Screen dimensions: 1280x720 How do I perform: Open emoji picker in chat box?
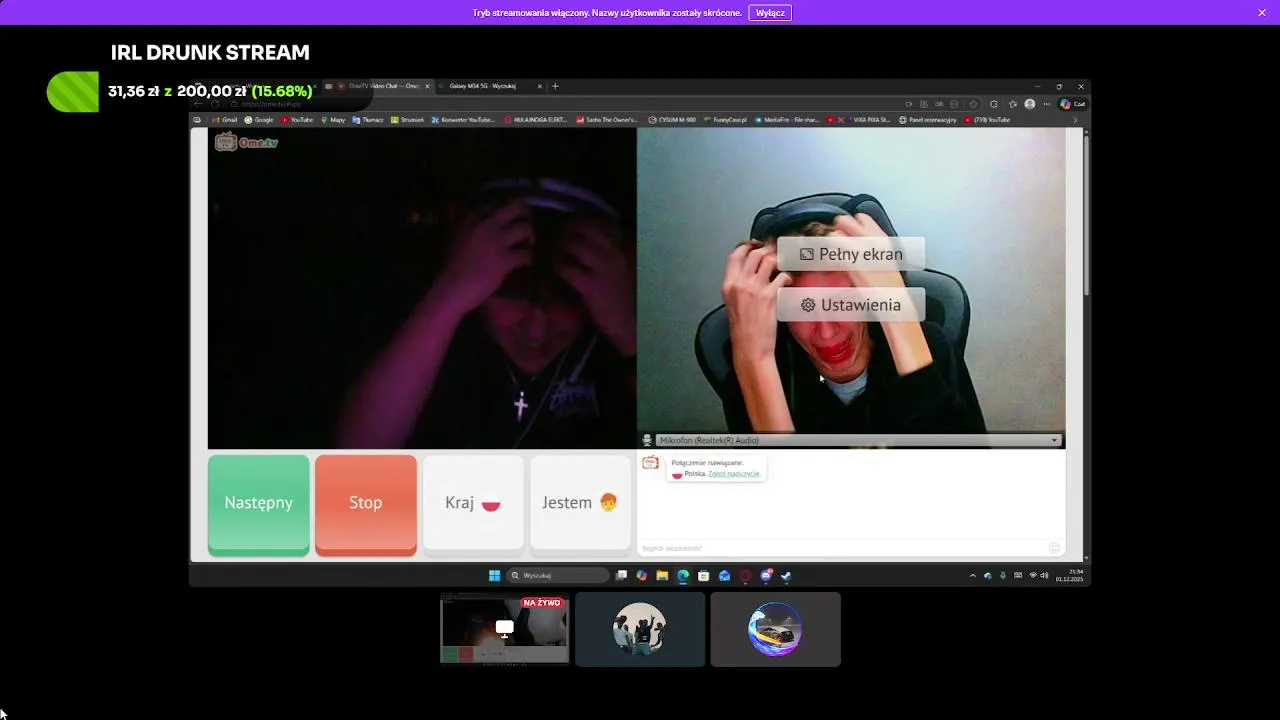[x=1054, y=548]
